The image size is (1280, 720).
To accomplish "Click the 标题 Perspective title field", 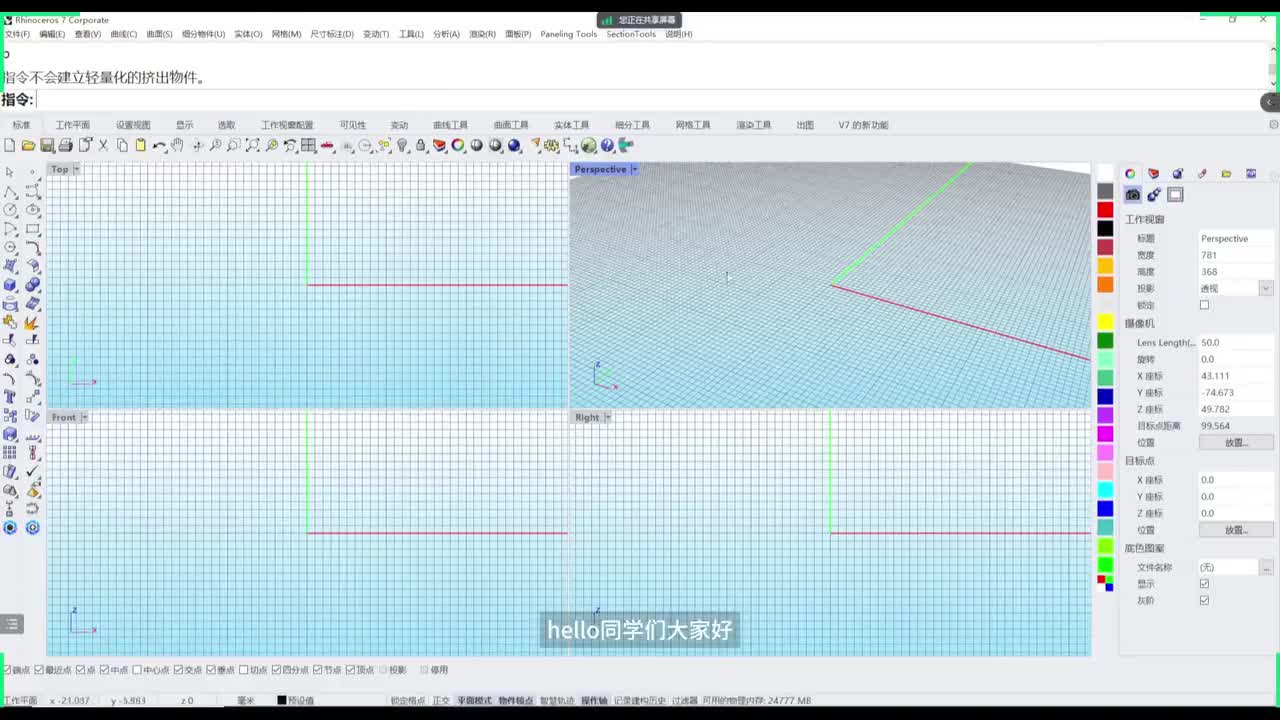I will coord(1236,238).
